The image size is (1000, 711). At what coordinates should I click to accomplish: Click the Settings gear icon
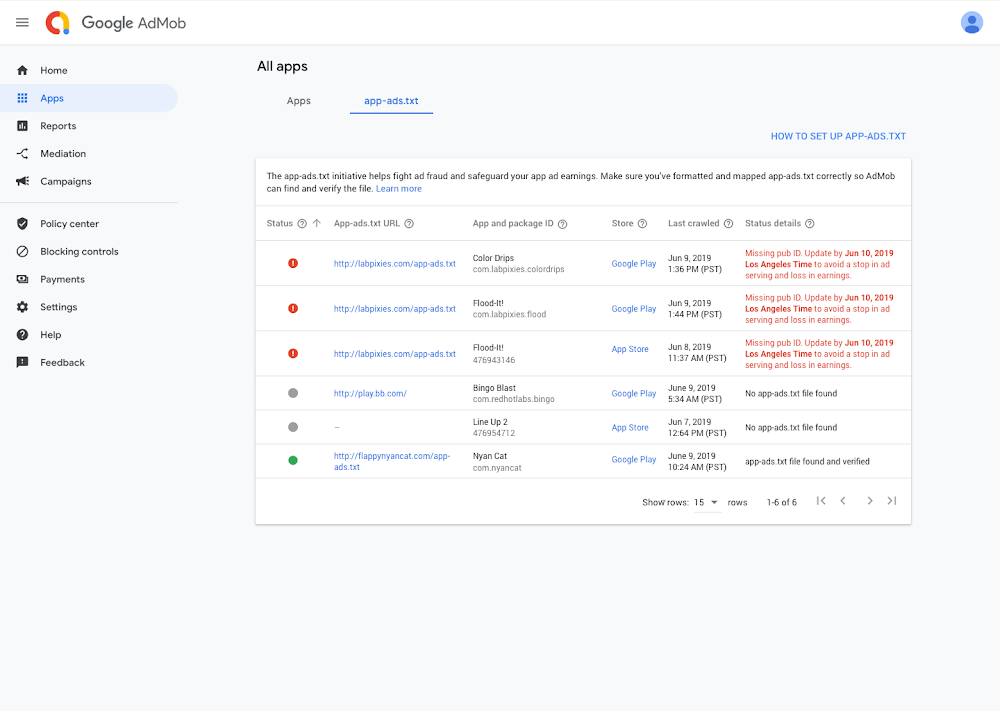[x=22, y=307]
